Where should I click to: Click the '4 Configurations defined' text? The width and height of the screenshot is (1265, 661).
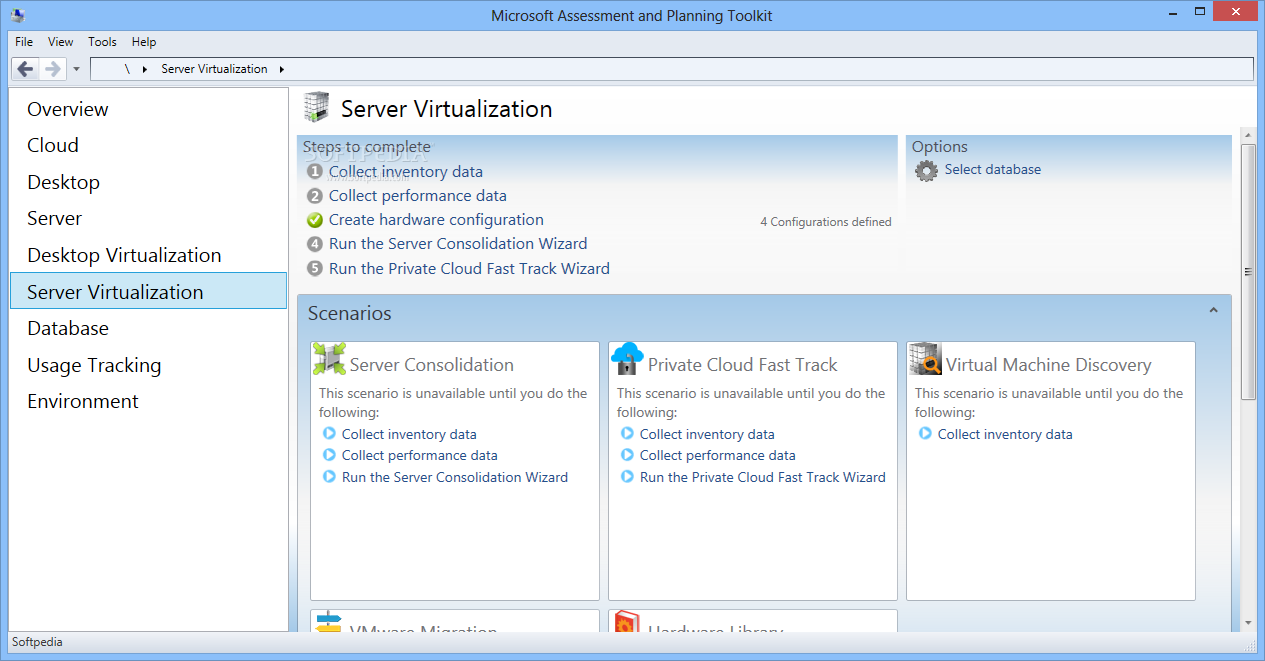[826, 222]
